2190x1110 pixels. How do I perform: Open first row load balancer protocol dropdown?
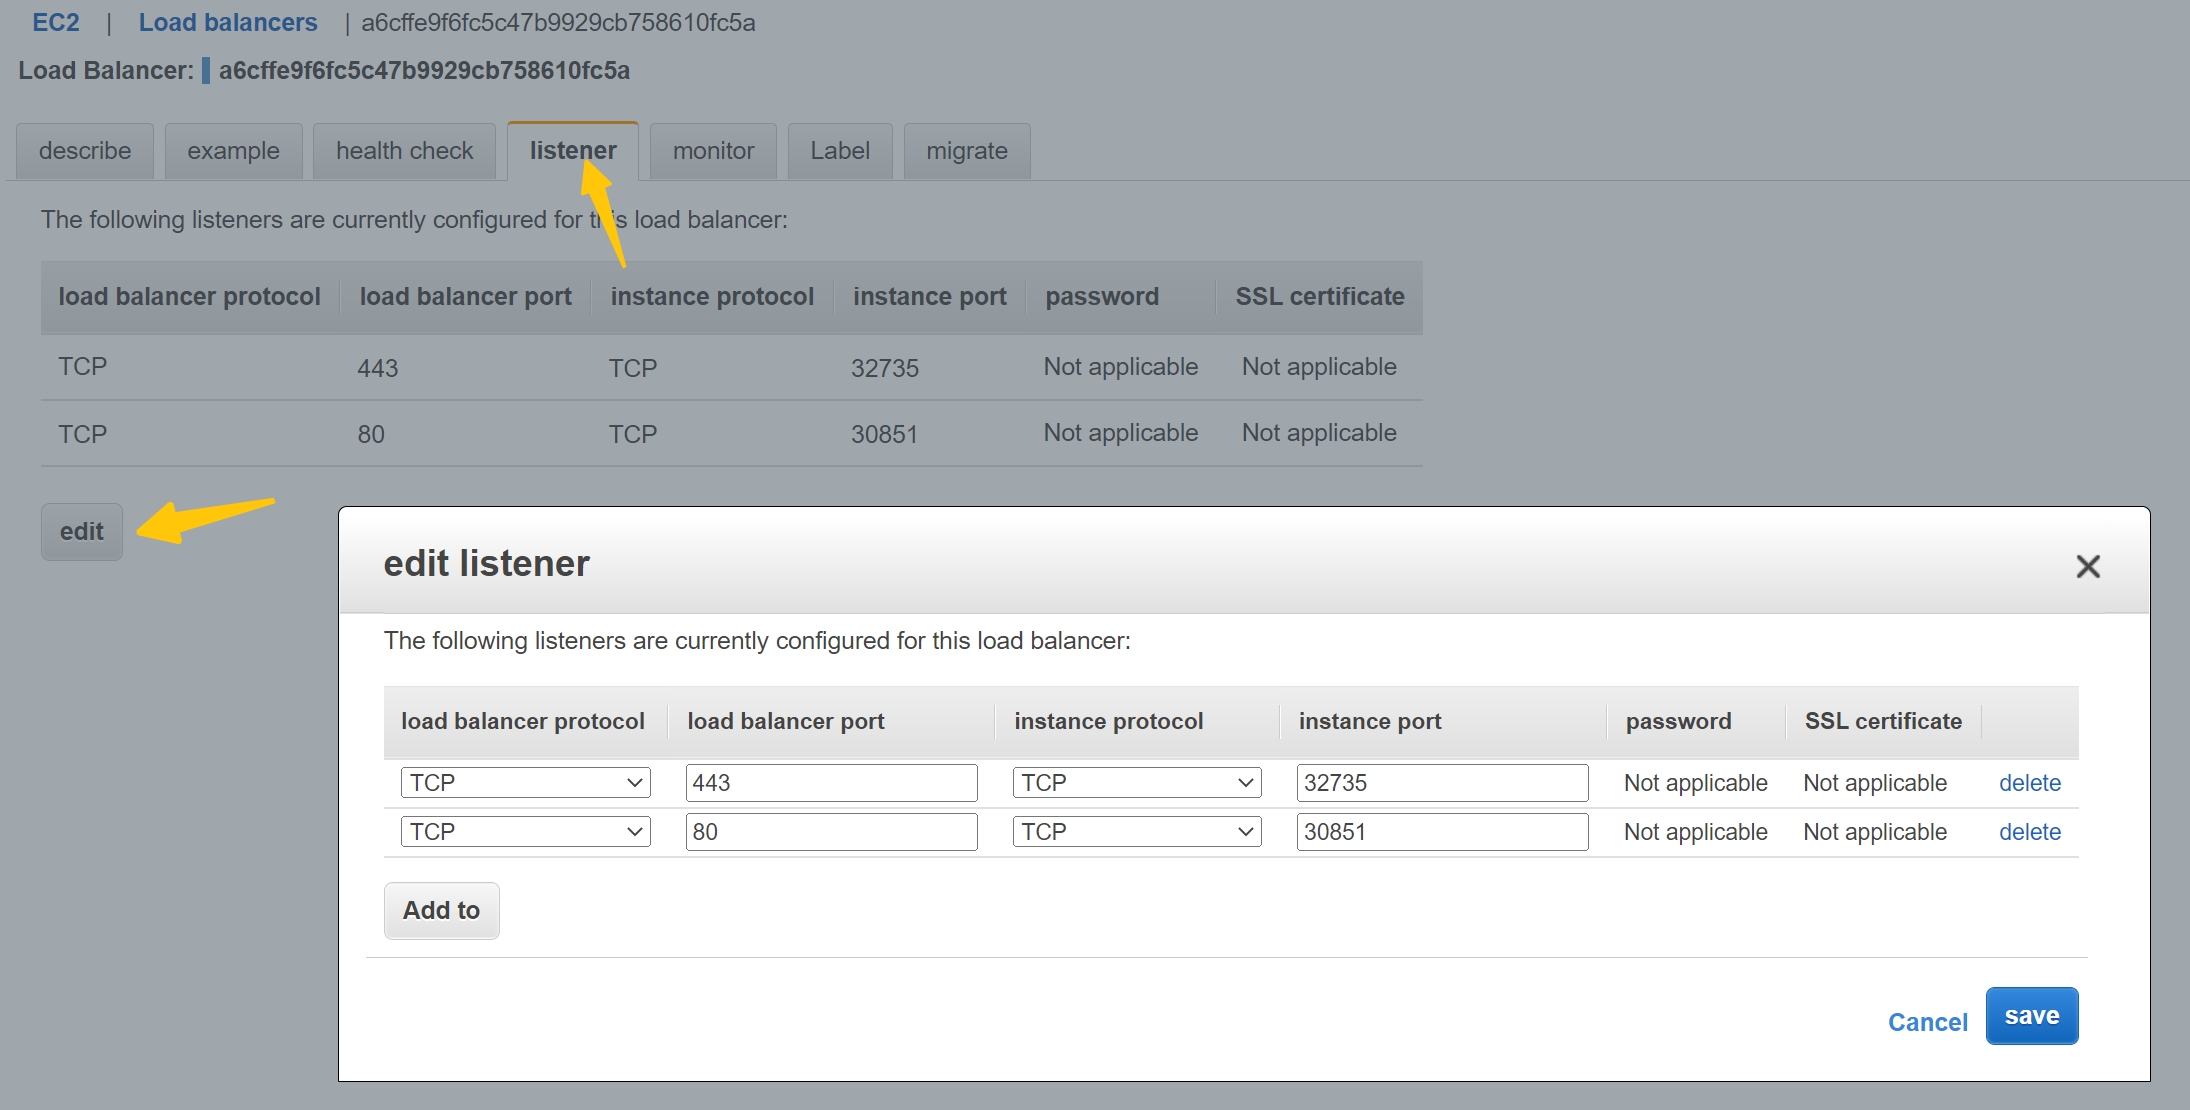[x=525, y=783]
